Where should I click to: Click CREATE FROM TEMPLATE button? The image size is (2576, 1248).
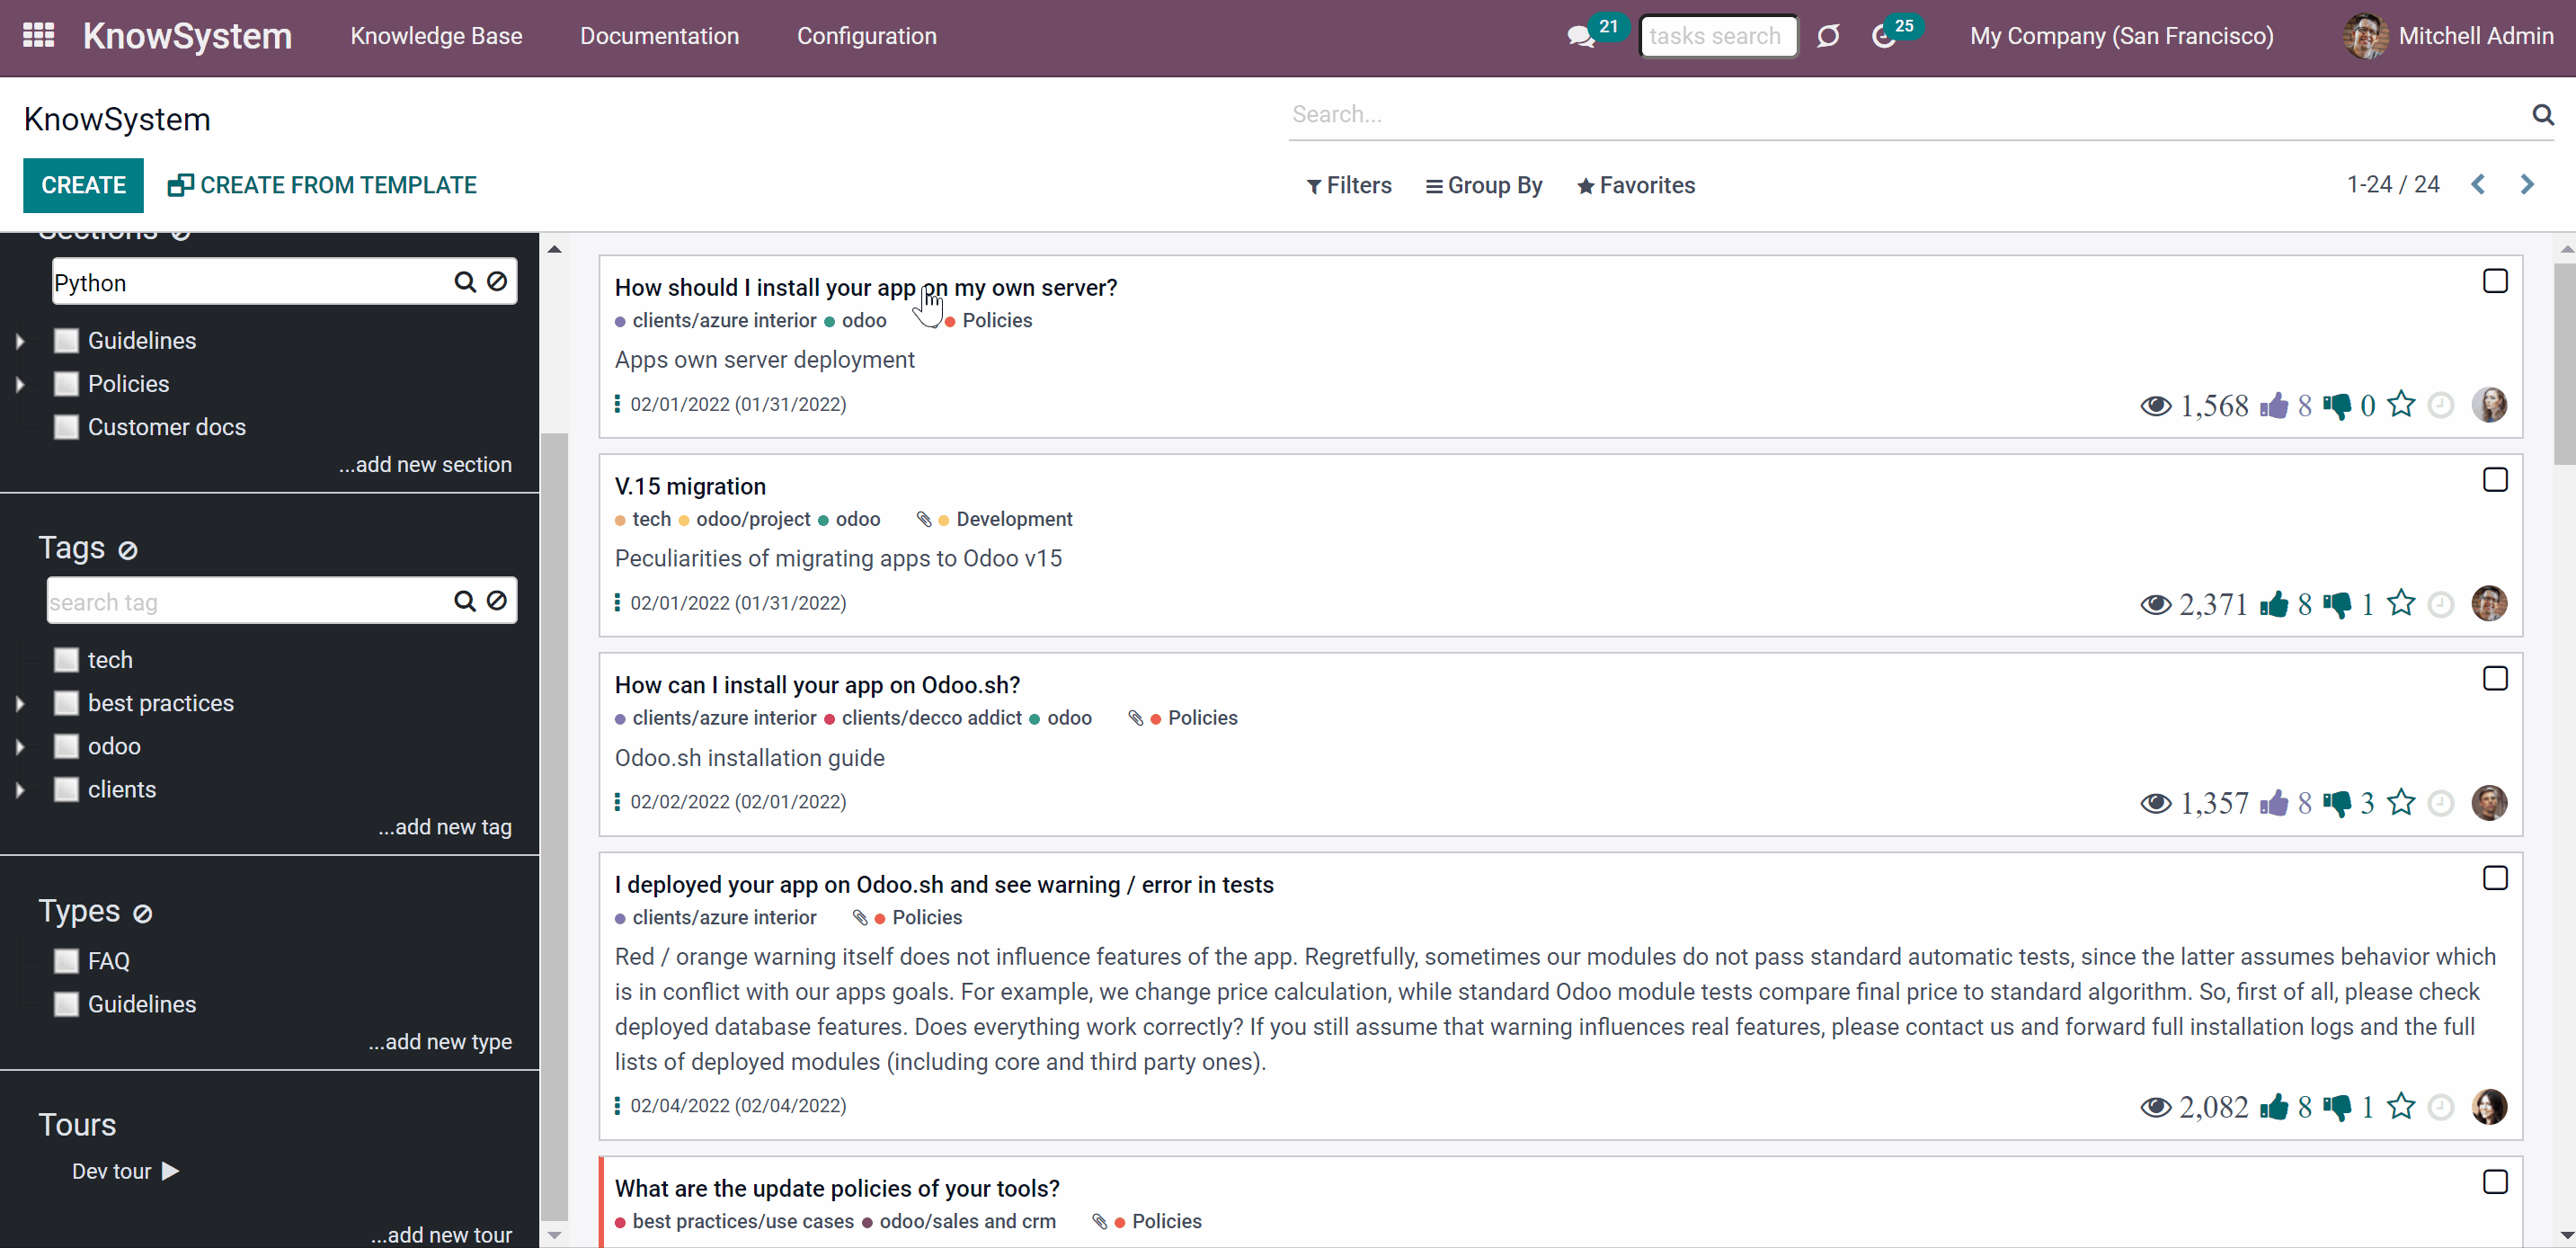[322, 185]
